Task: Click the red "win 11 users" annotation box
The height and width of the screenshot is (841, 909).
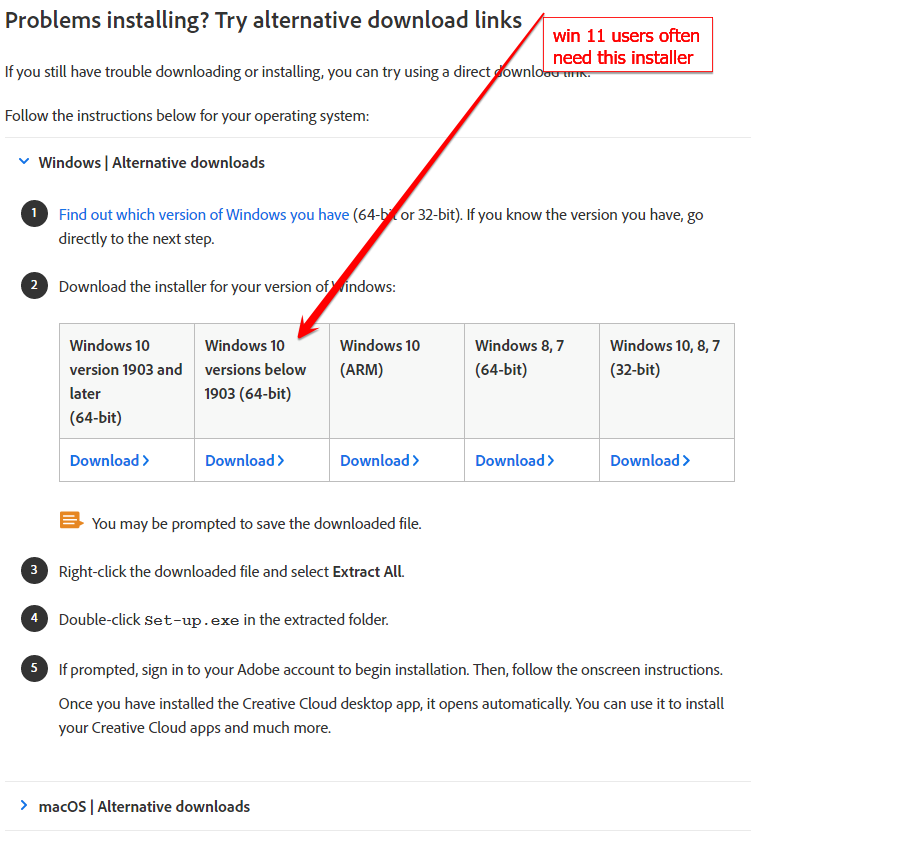Action: [x=627, y=46]
